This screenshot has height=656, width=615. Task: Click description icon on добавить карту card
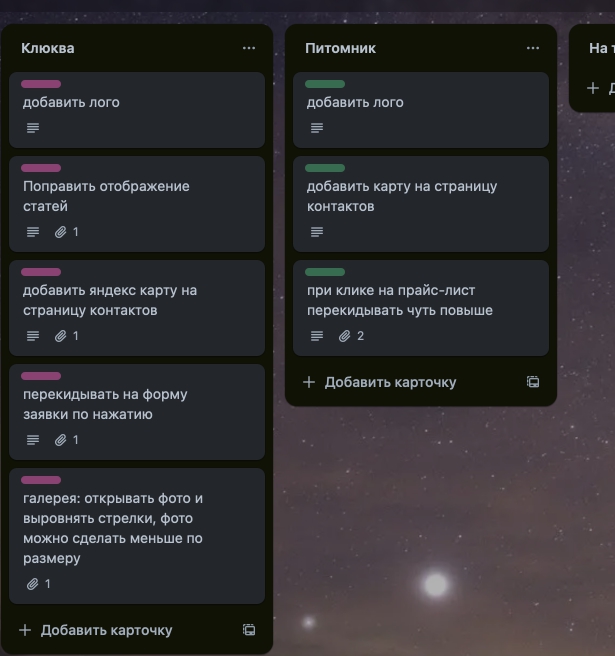pos(317,232)
